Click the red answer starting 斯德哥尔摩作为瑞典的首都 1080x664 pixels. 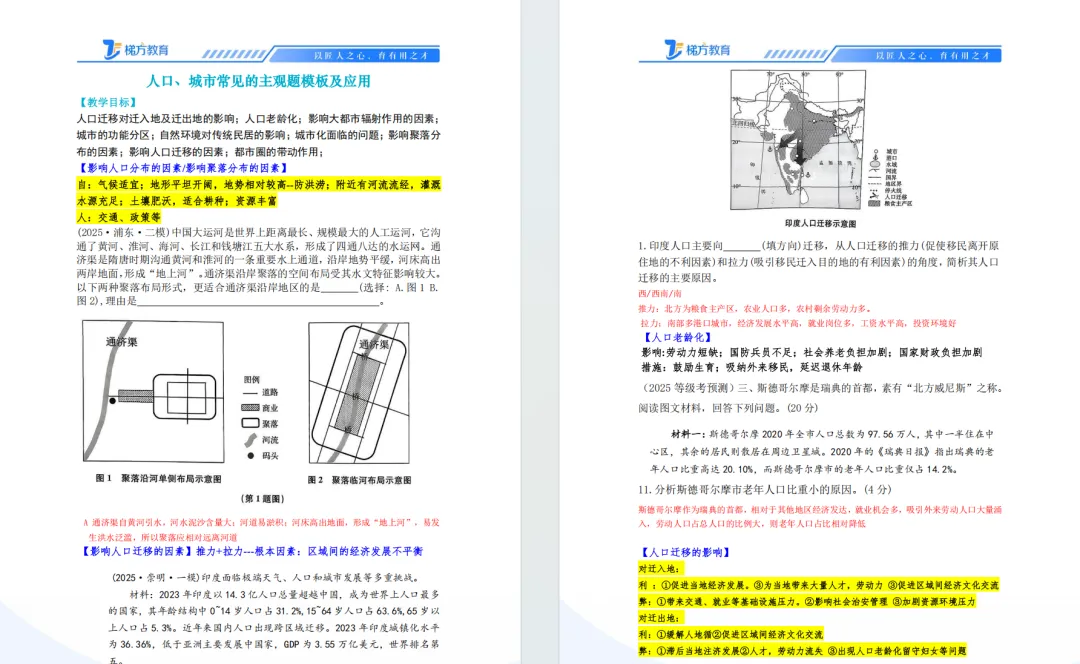pos(820,517)
